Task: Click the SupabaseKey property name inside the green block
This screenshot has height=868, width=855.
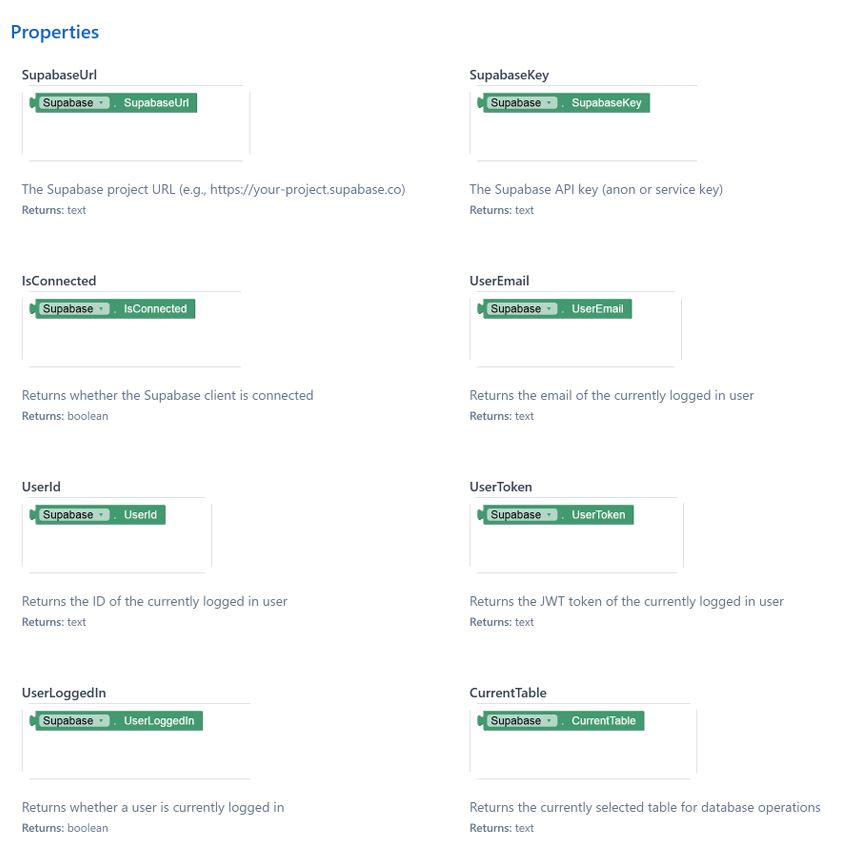Action: point(606,103)
